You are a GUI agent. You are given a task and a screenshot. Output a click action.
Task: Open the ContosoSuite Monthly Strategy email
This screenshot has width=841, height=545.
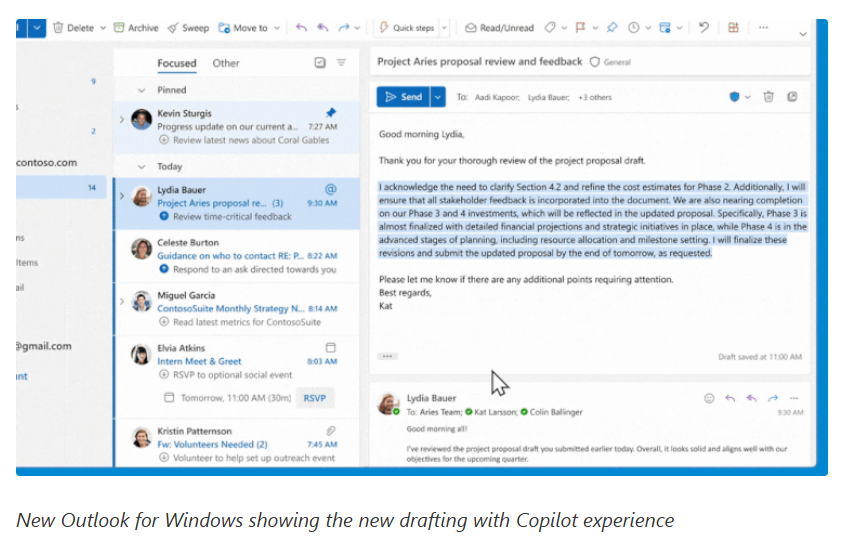(x=237, y=308)
